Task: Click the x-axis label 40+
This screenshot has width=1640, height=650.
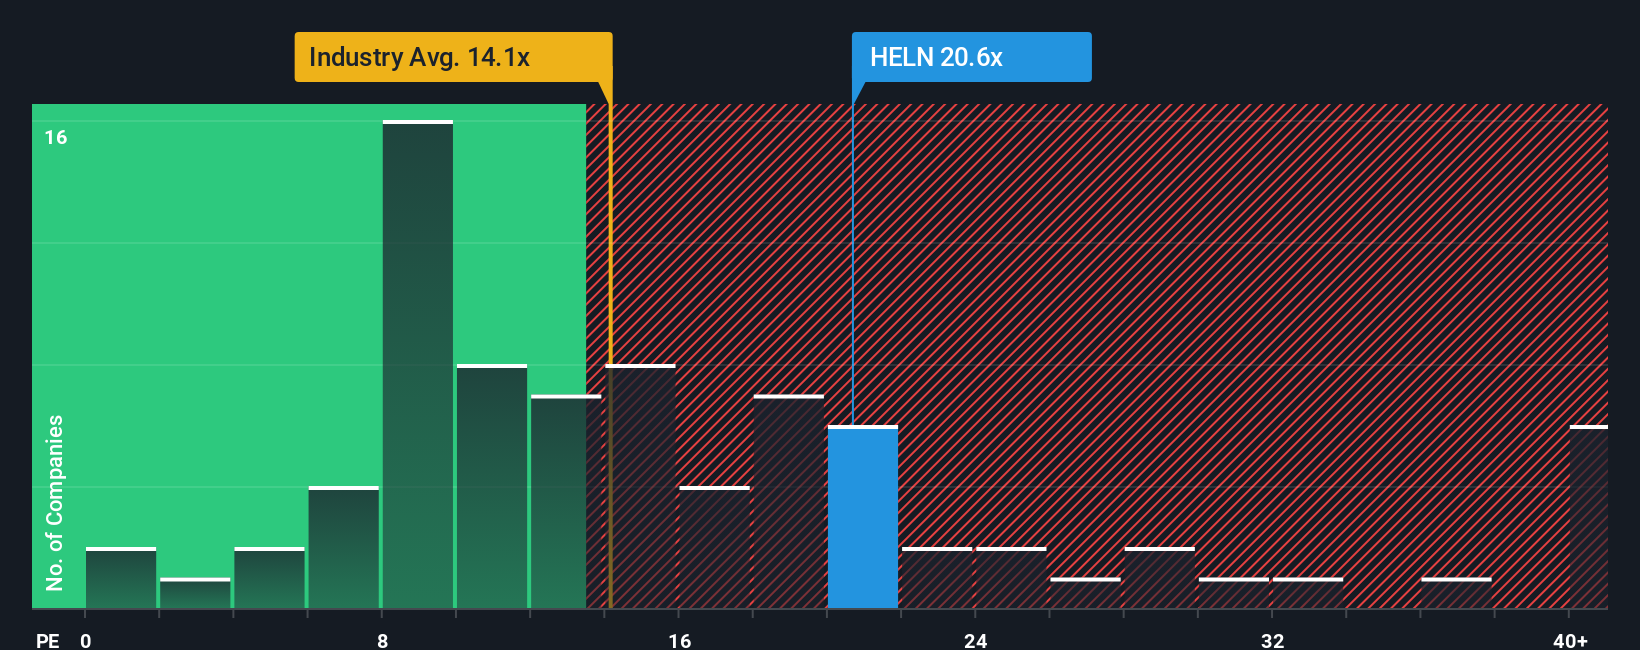Action: 1570,640
